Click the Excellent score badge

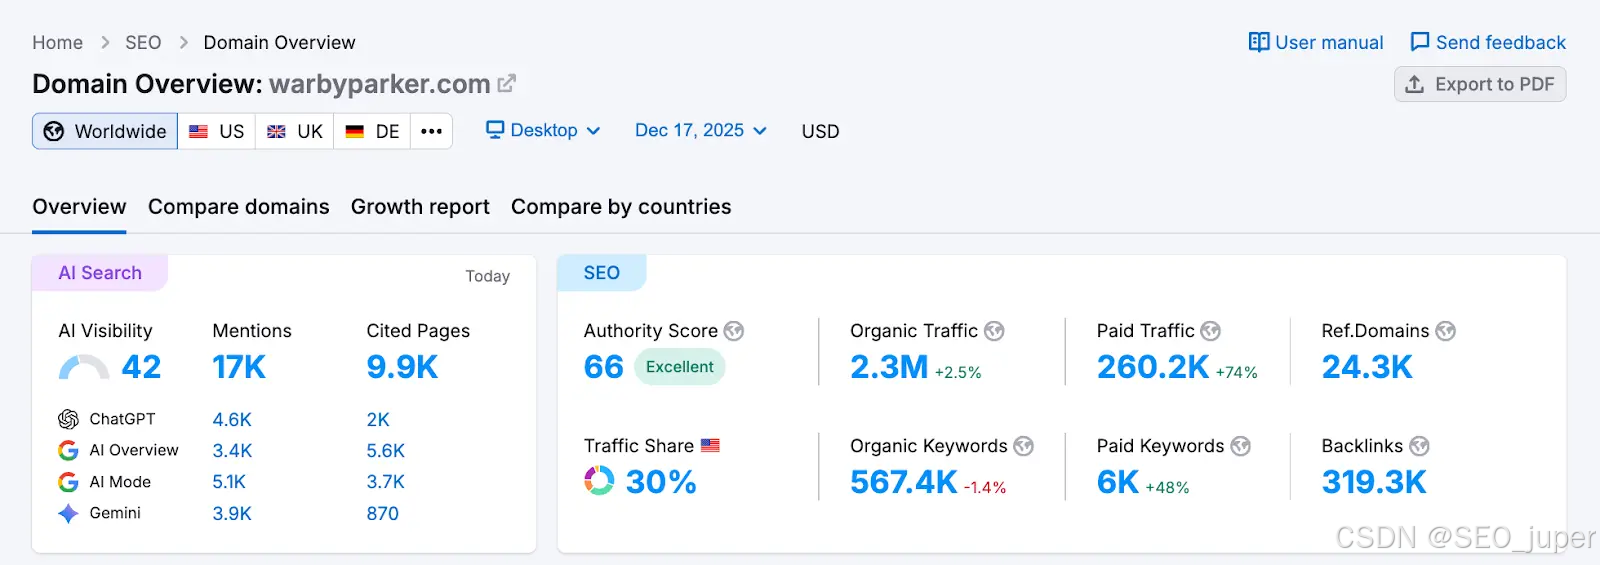click(680, 367)
